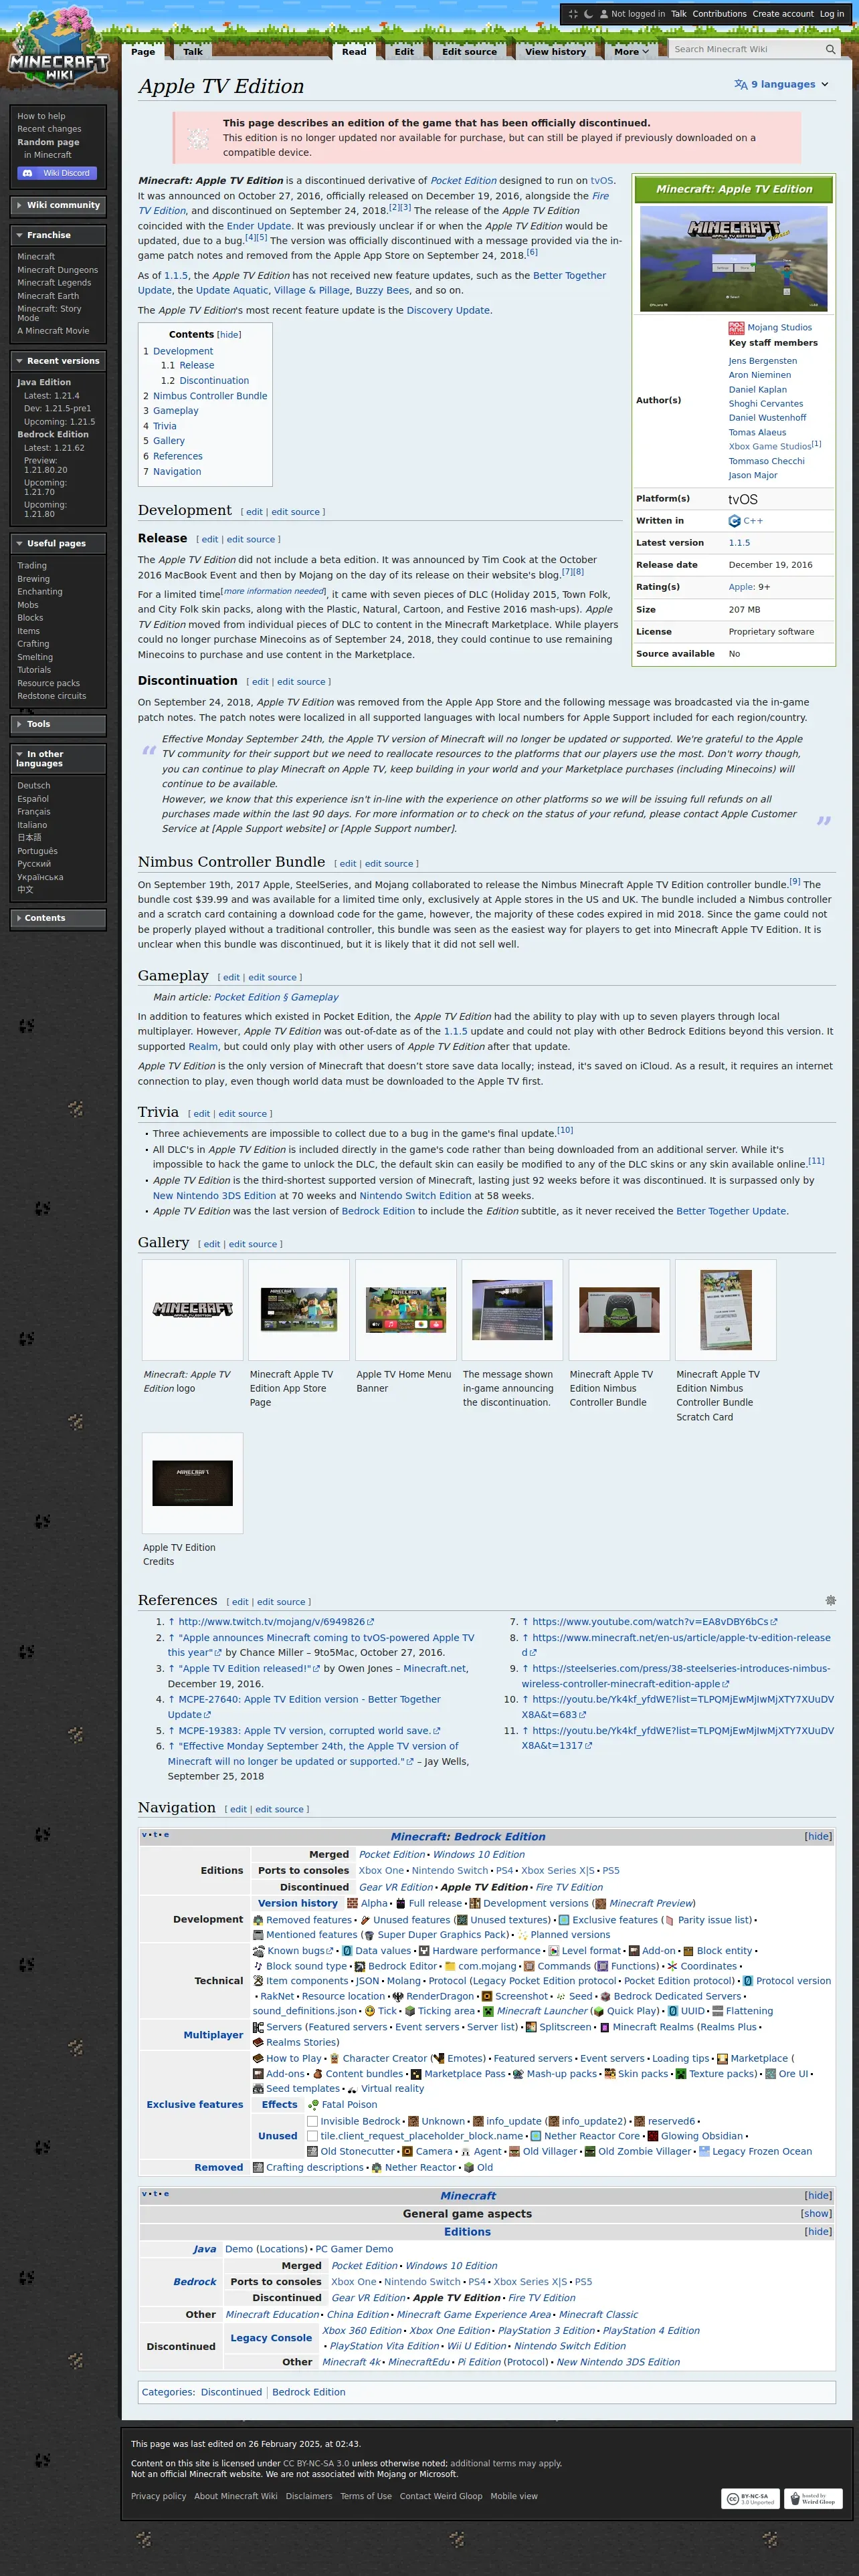859x2576 pixels.
Task: Click the Discontinued category link
Action: pos(231,2392)
